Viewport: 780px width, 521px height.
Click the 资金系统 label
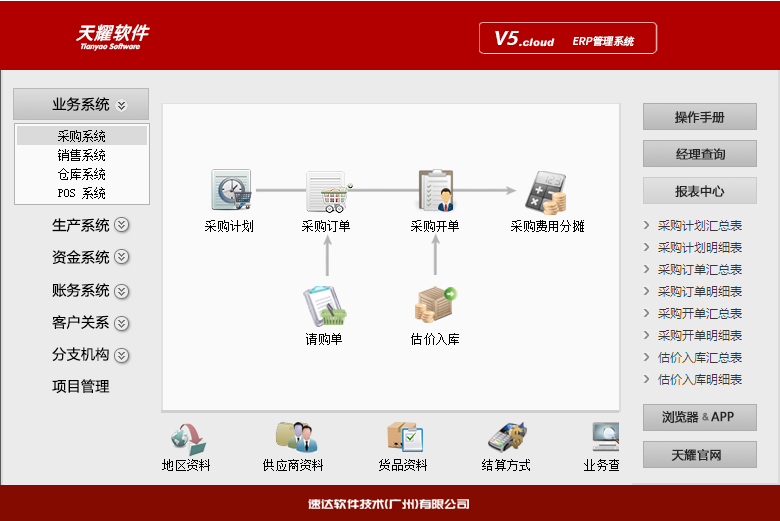pos(81,257)
